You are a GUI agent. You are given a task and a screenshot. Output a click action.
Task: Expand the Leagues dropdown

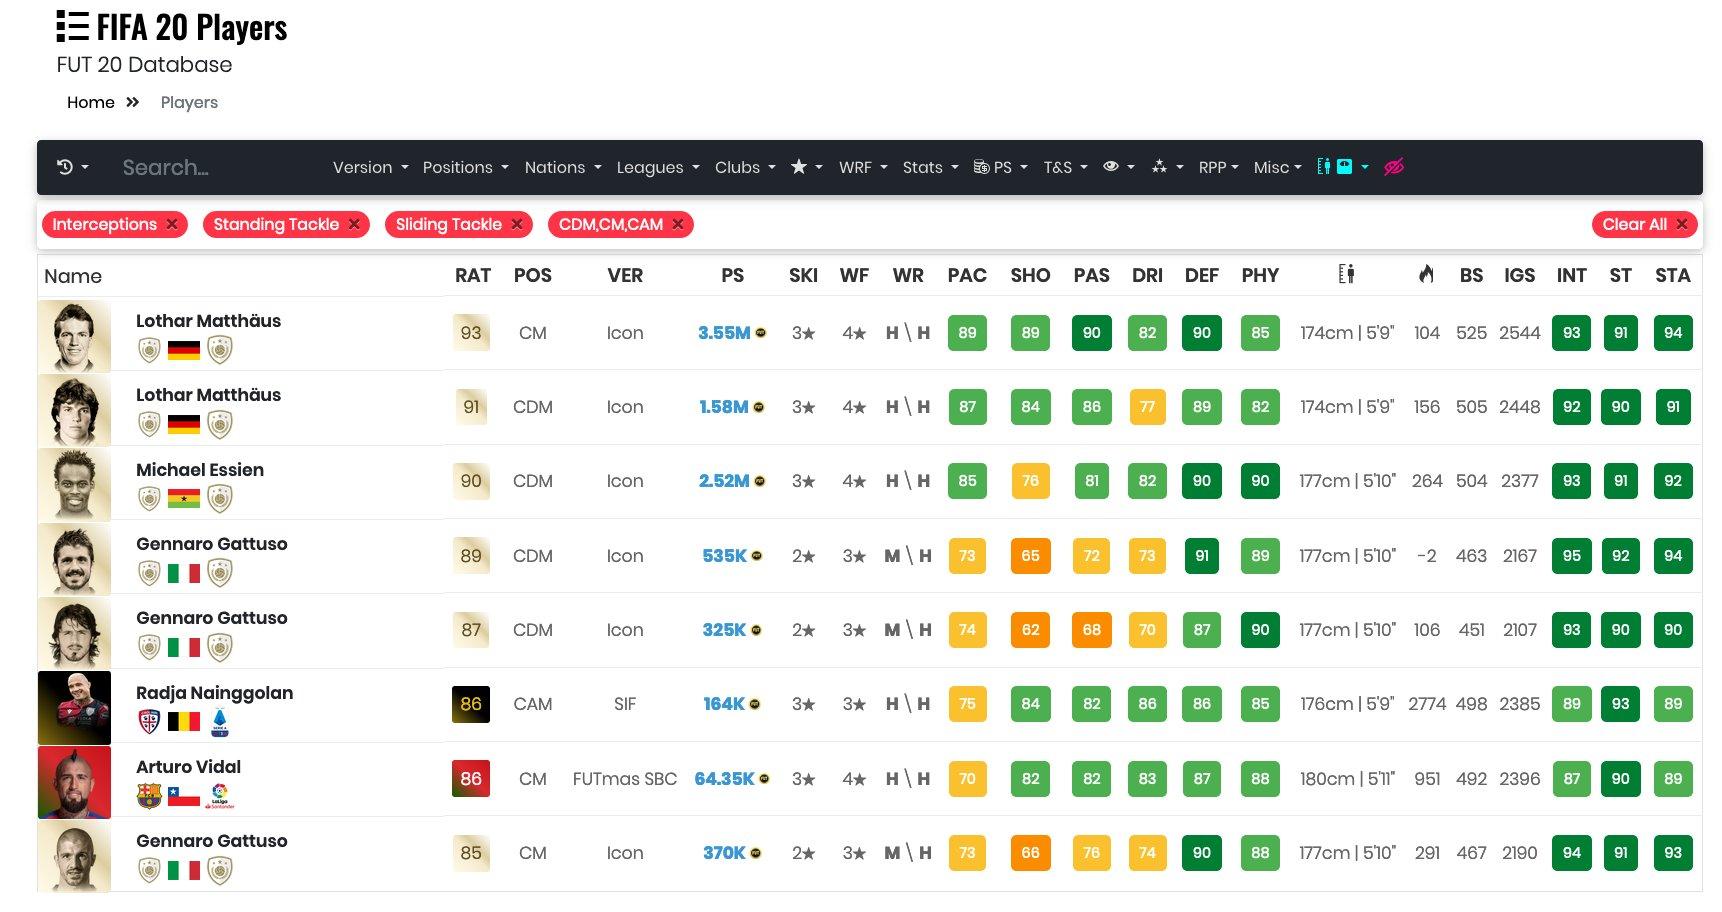click(657, 168)
